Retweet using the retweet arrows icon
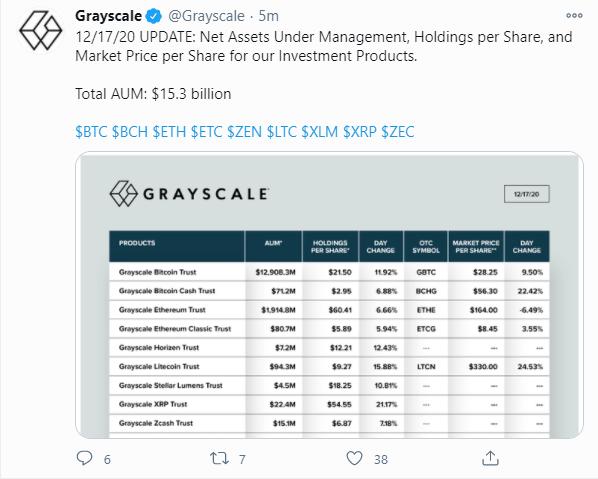Image resolution: width=598 pixels, height=479 pixels. (219, 458)
